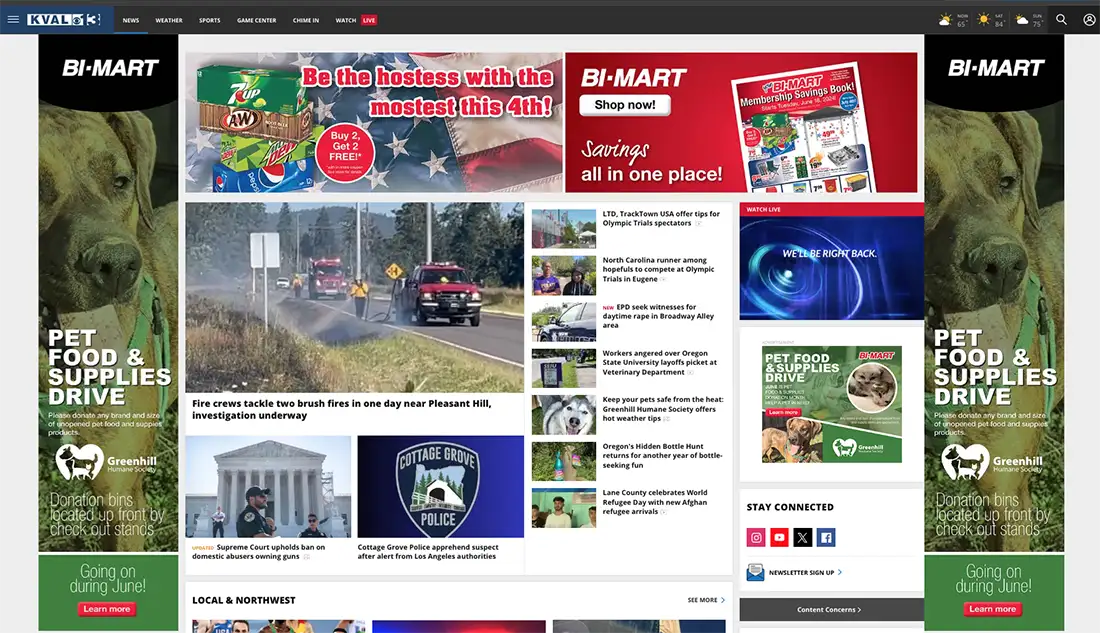
Task: Open Lane County World Refugee Day article
Action: pos(655,502)
